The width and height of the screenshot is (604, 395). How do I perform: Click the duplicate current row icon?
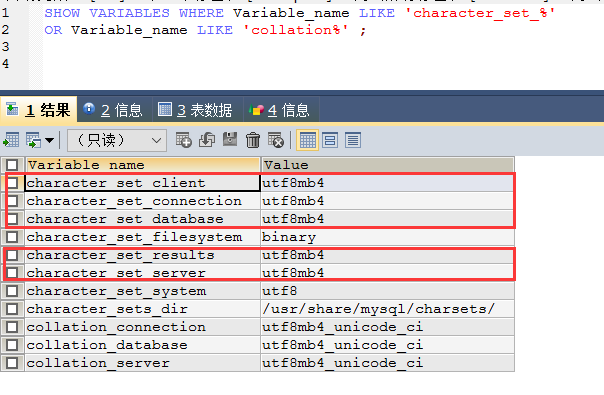pyautogui.click(x=207, y=140)
